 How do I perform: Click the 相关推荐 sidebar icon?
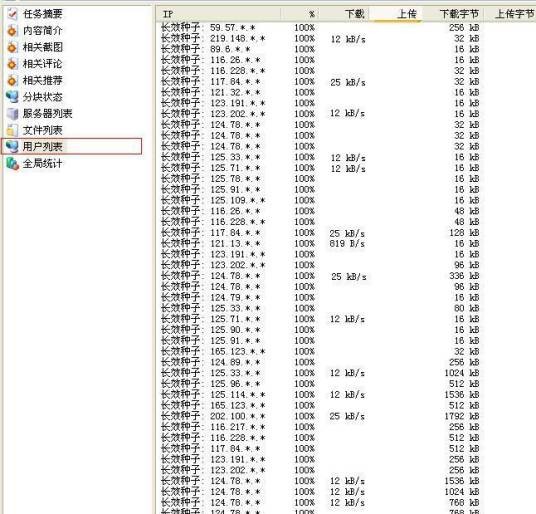tap(12, 80)
